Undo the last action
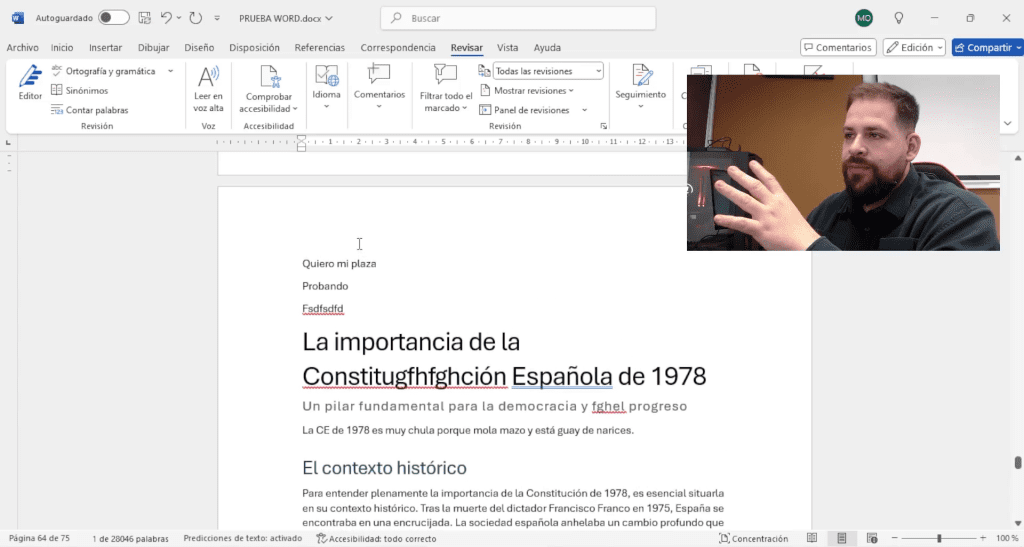The image size is (1024, 547). pyautogui.click(x=167, y=18)
